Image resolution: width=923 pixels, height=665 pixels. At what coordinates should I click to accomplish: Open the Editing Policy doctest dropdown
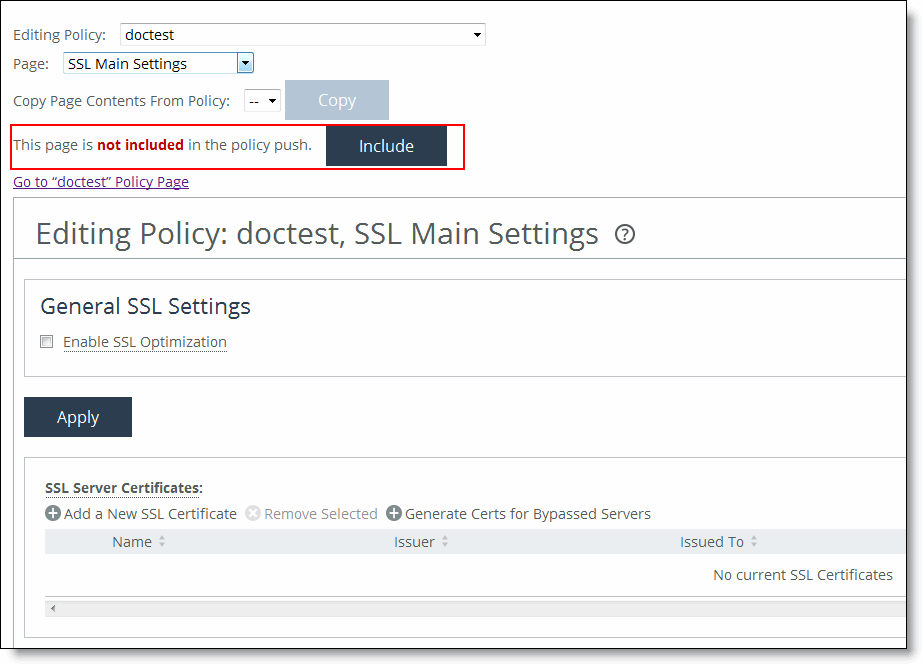(x=303, y=35)
